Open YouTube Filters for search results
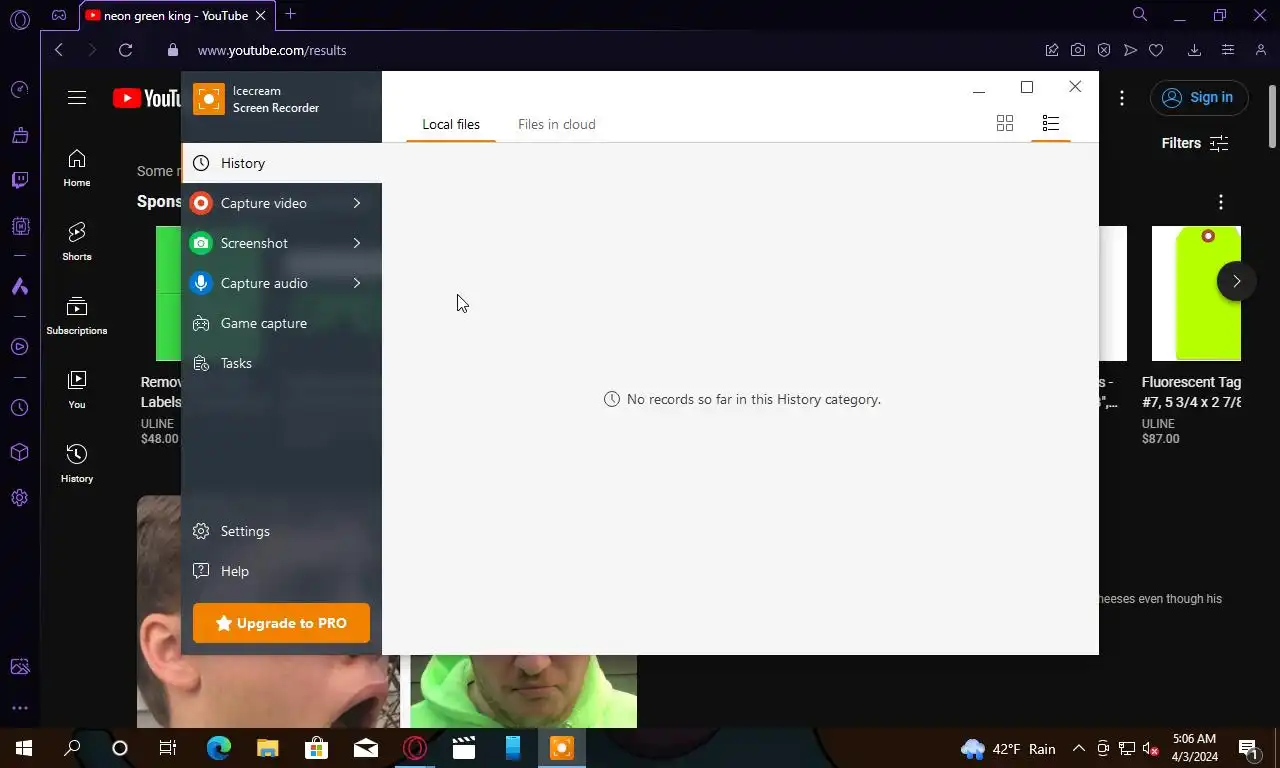Viewport: 1280px width, 768px height. tap(1195, 143)
